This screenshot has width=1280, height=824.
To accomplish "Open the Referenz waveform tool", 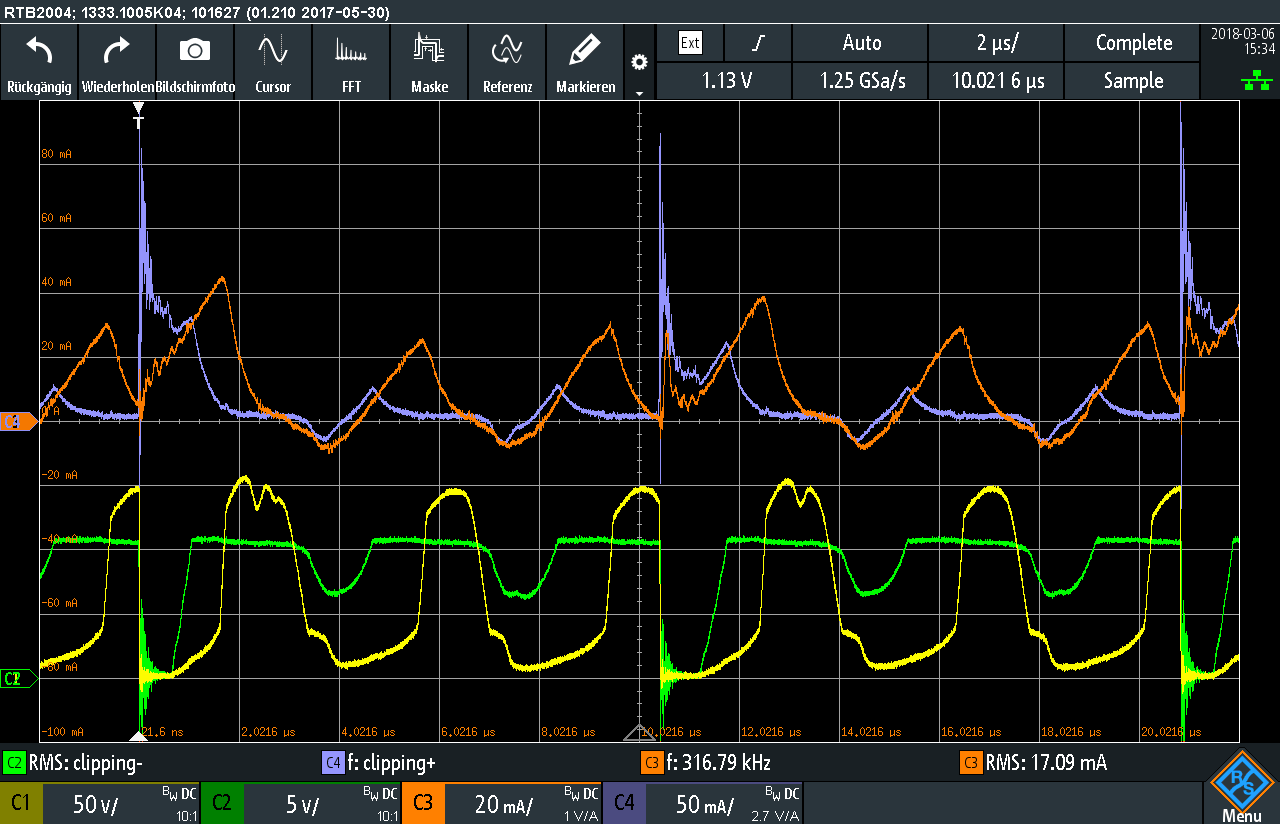I will 507,62.
